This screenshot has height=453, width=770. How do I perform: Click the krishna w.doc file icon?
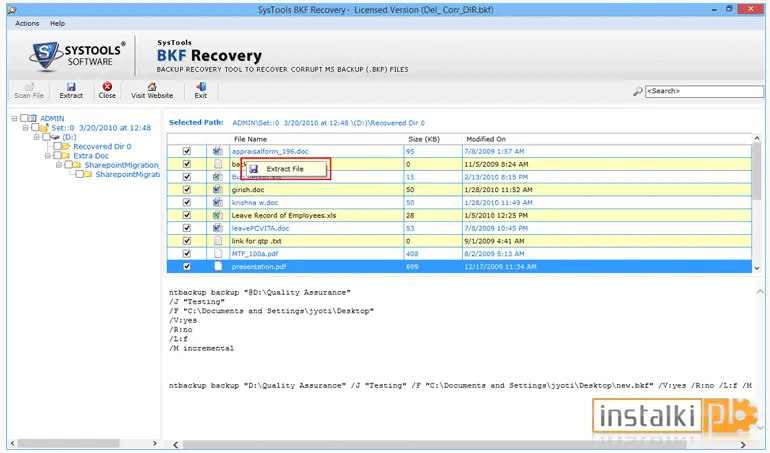pos(218,202)
